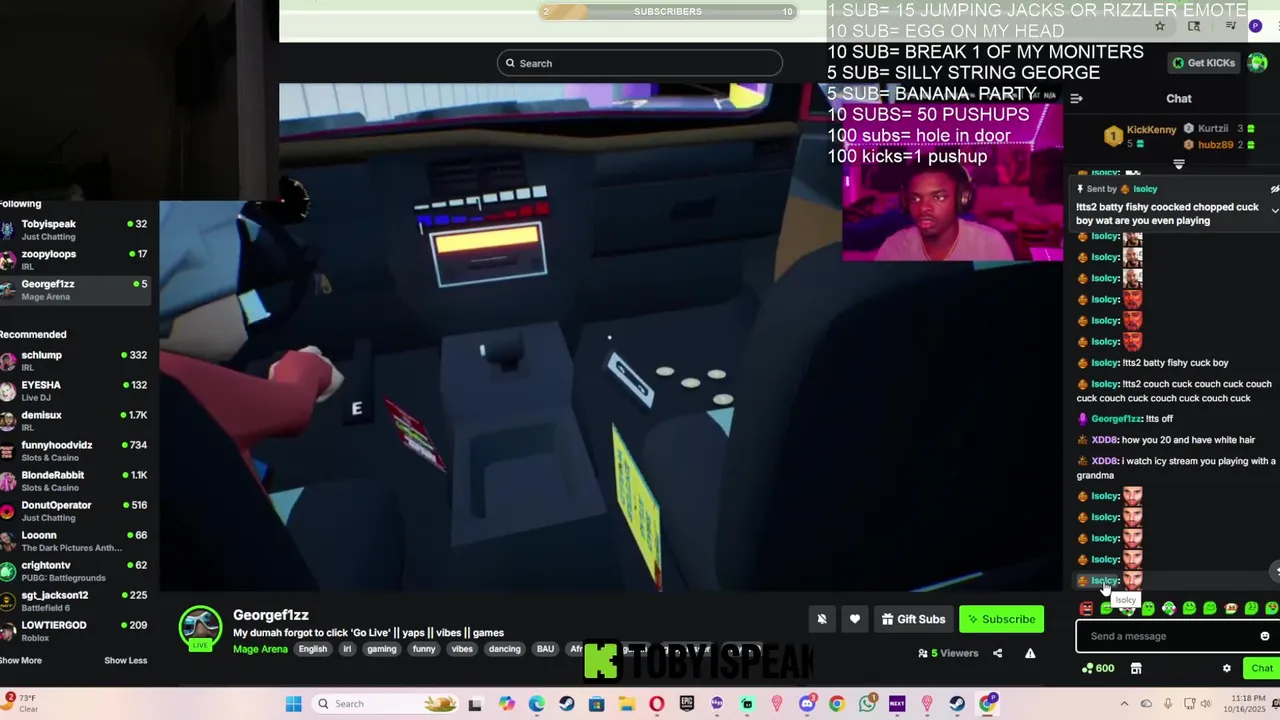Open BlondeRabbit recommended channel

pyautogui.click(x=75, y=481)
